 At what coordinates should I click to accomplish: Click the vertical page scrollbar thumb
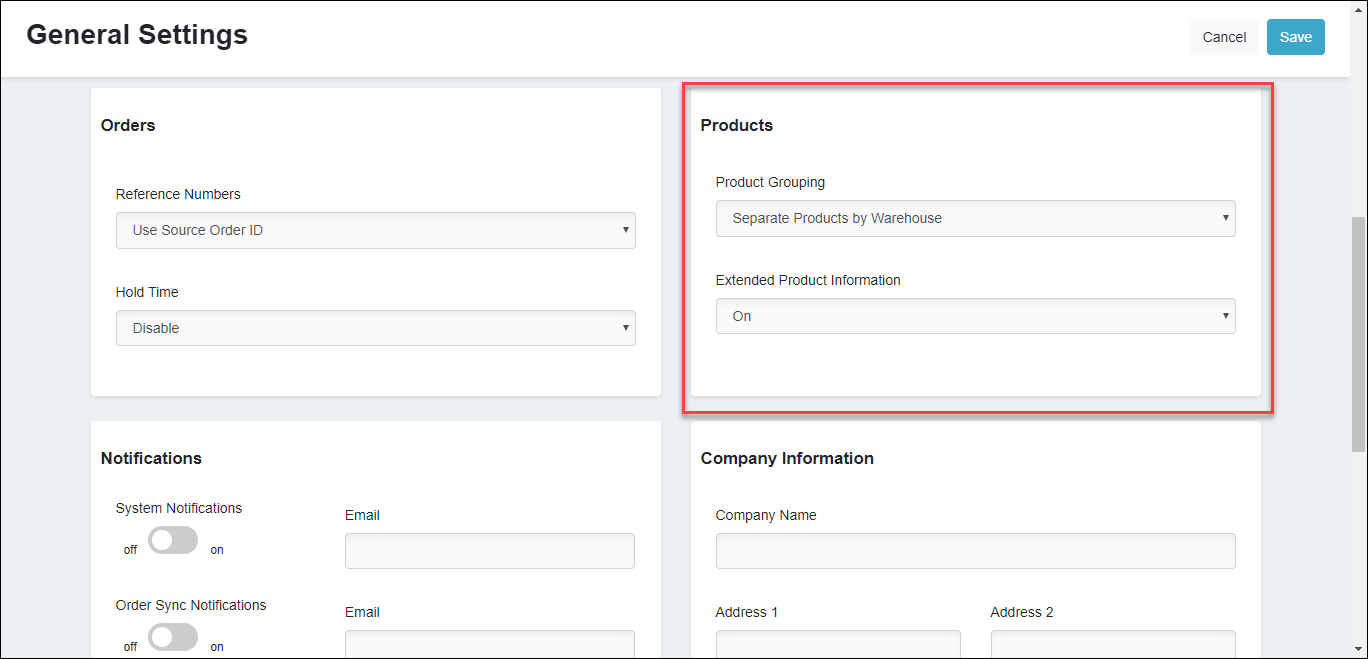pyautogui.click(x=1359, y=330)
